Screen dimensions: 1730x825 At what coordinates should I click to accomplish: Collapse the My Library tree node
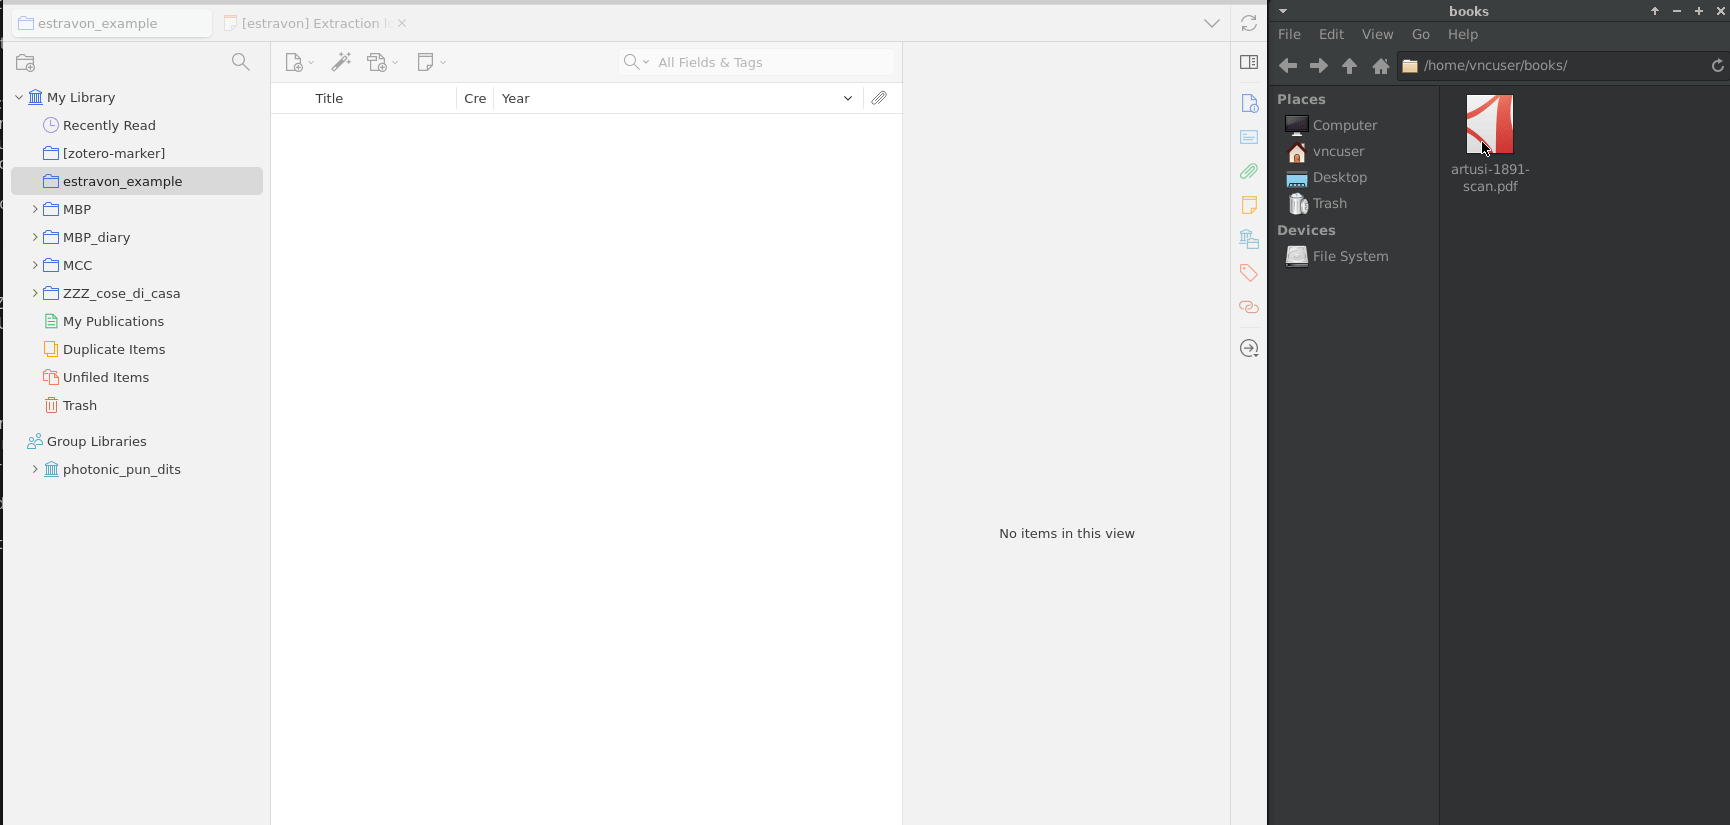[19, 97]
